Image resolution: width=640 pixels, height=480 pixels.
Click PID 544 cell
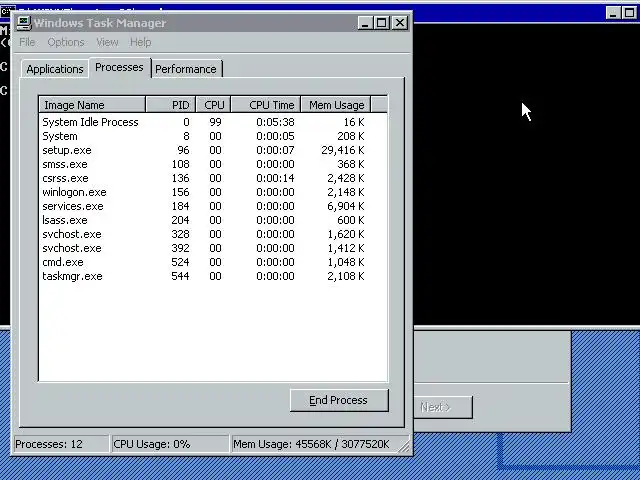pos(180,276)
